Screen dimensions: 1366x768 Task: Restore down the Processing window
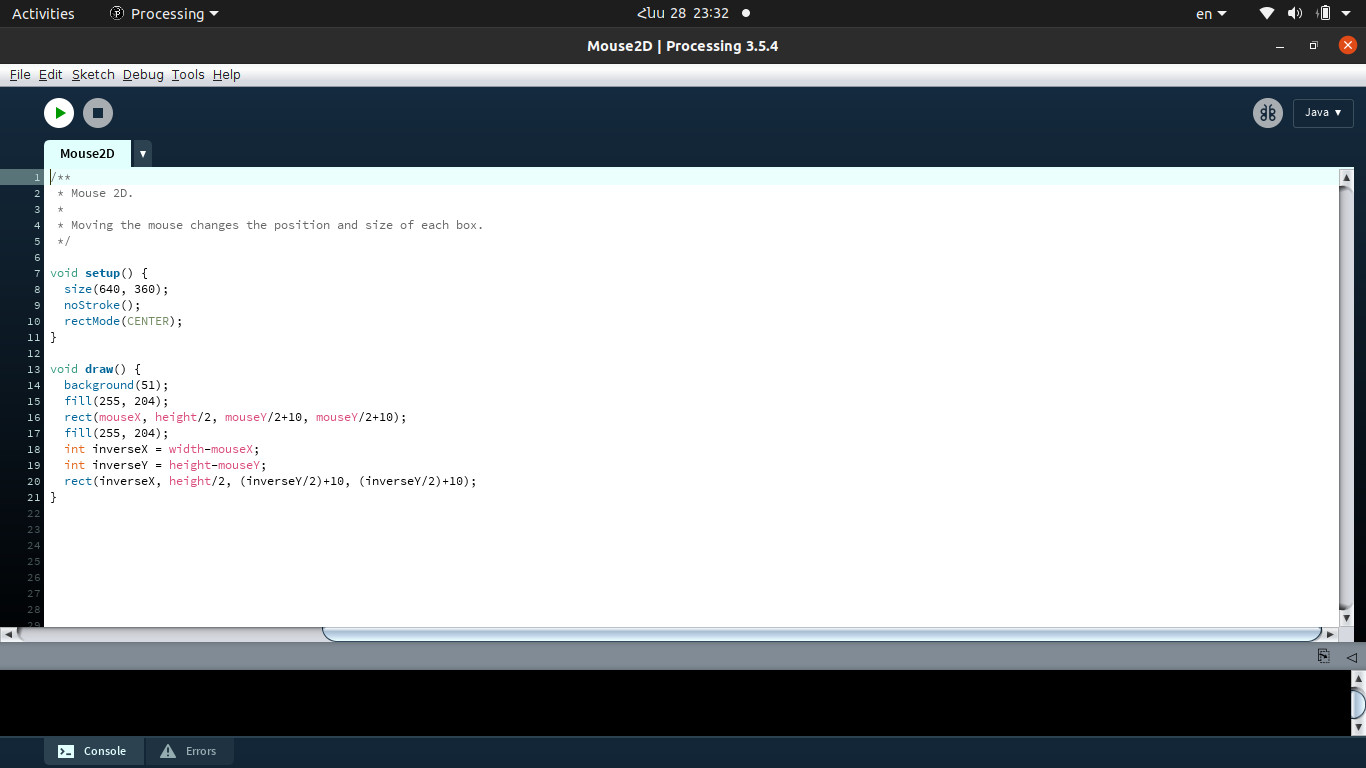(1314, 46)
